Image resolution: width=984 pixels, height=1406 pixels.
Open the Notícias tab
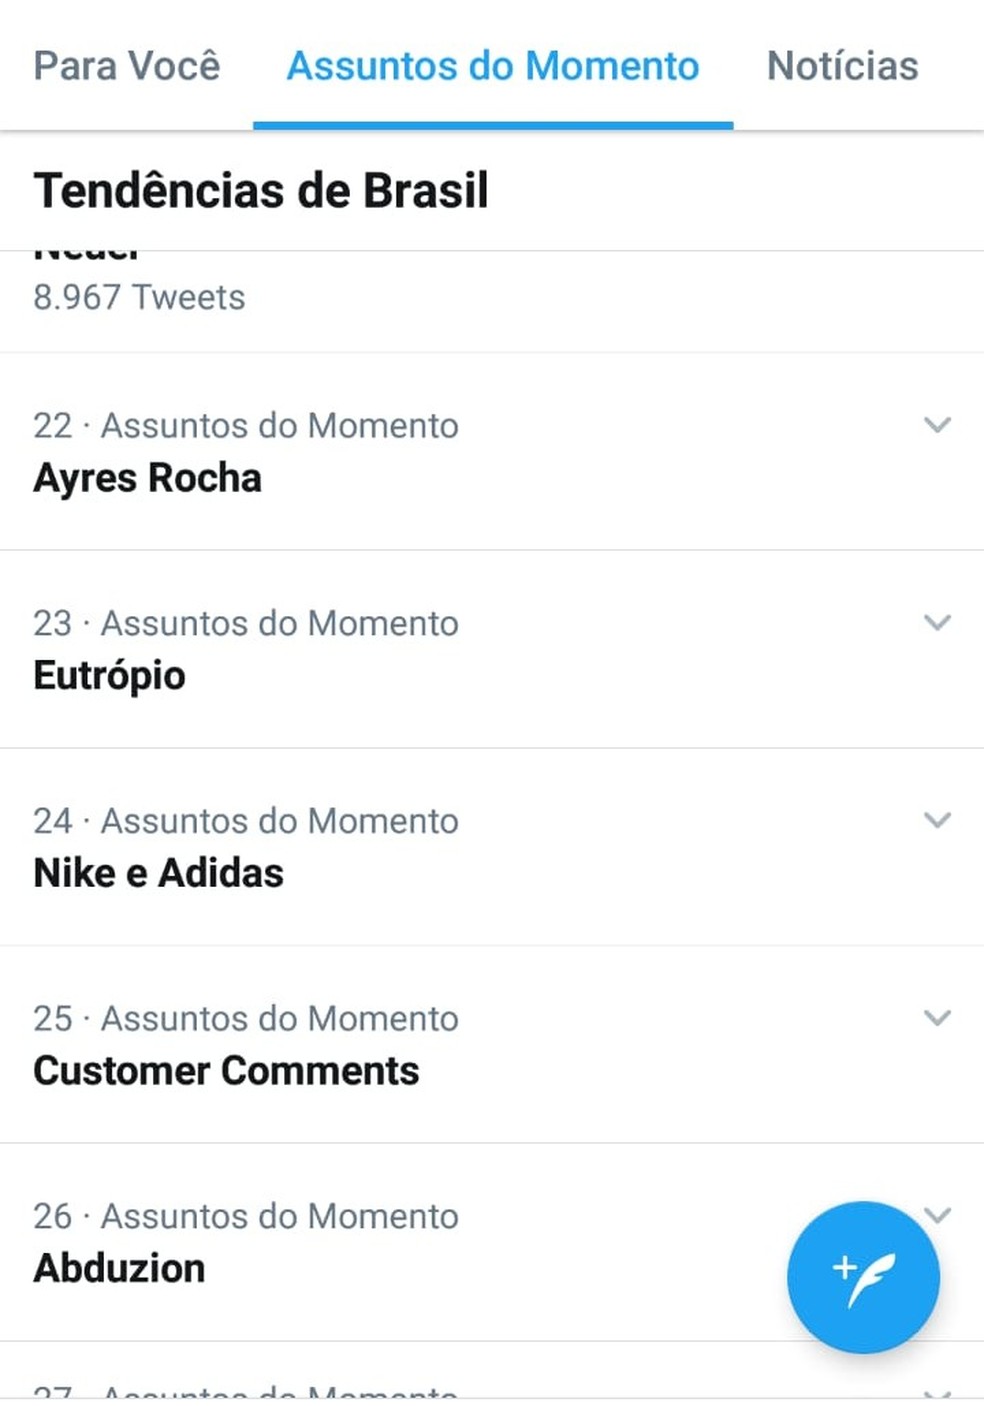point(841,66)
